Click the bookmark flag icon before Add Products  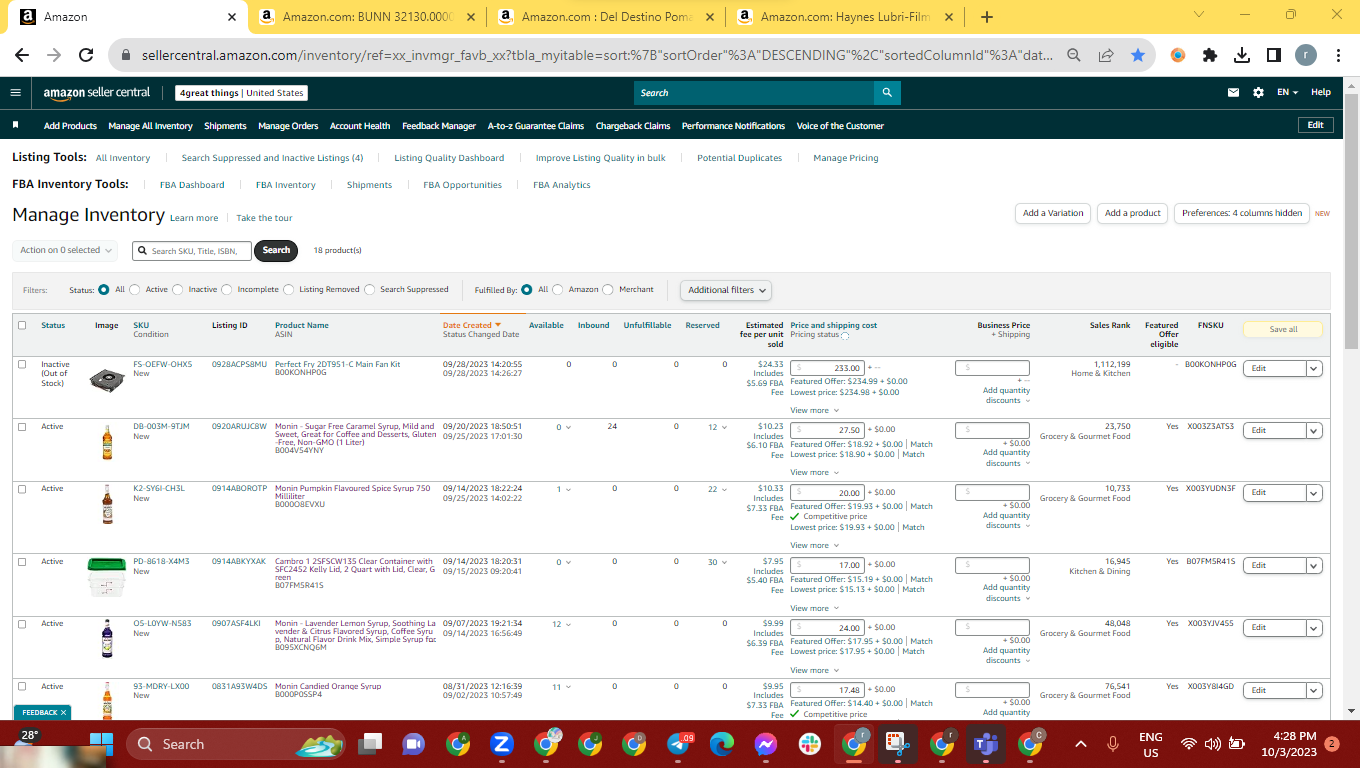(16, 126)
